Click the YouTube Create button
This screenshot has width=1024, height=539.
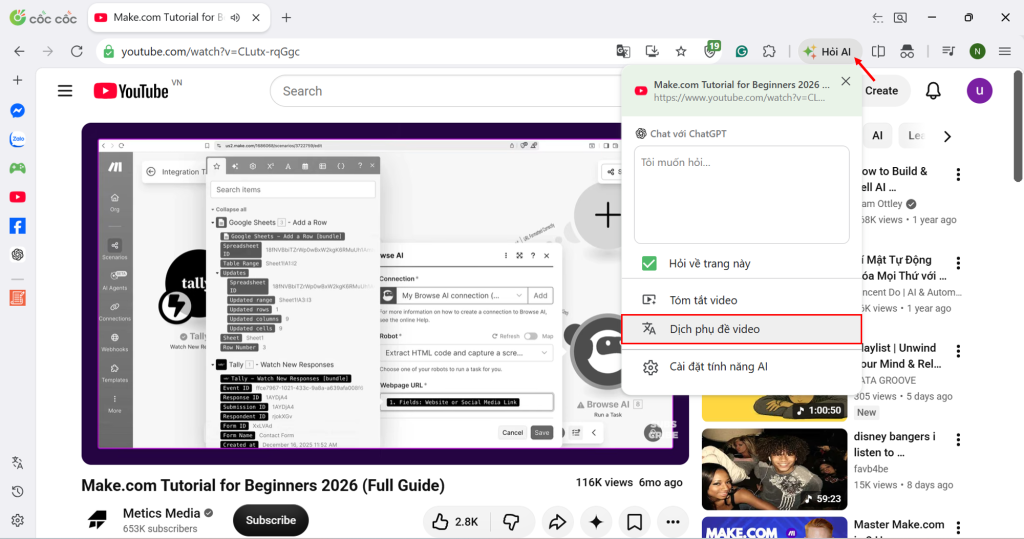click(881, 91)
